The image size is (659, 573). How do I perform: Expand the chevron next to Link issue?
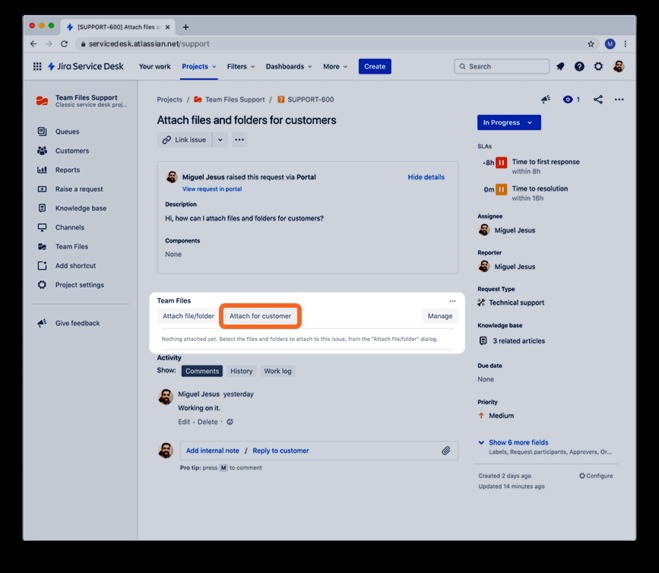[220, 140]
